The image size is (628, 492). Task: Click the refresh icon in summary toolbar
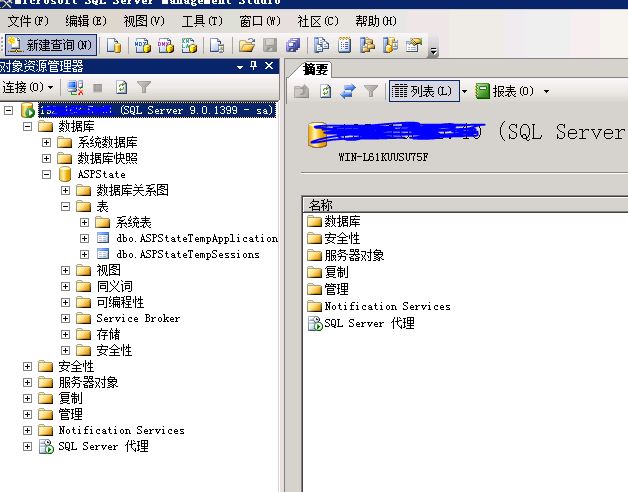[325, 91]
